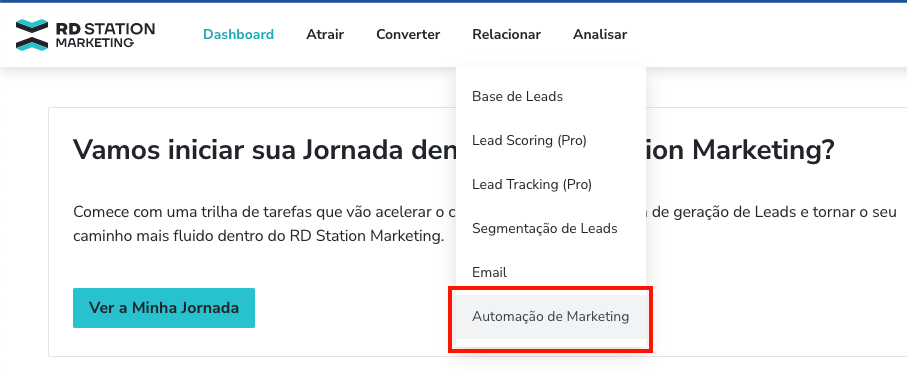Open the Atrair navigation menu
The width and height of the screenshot is (907, 371).
coord(325,34)
